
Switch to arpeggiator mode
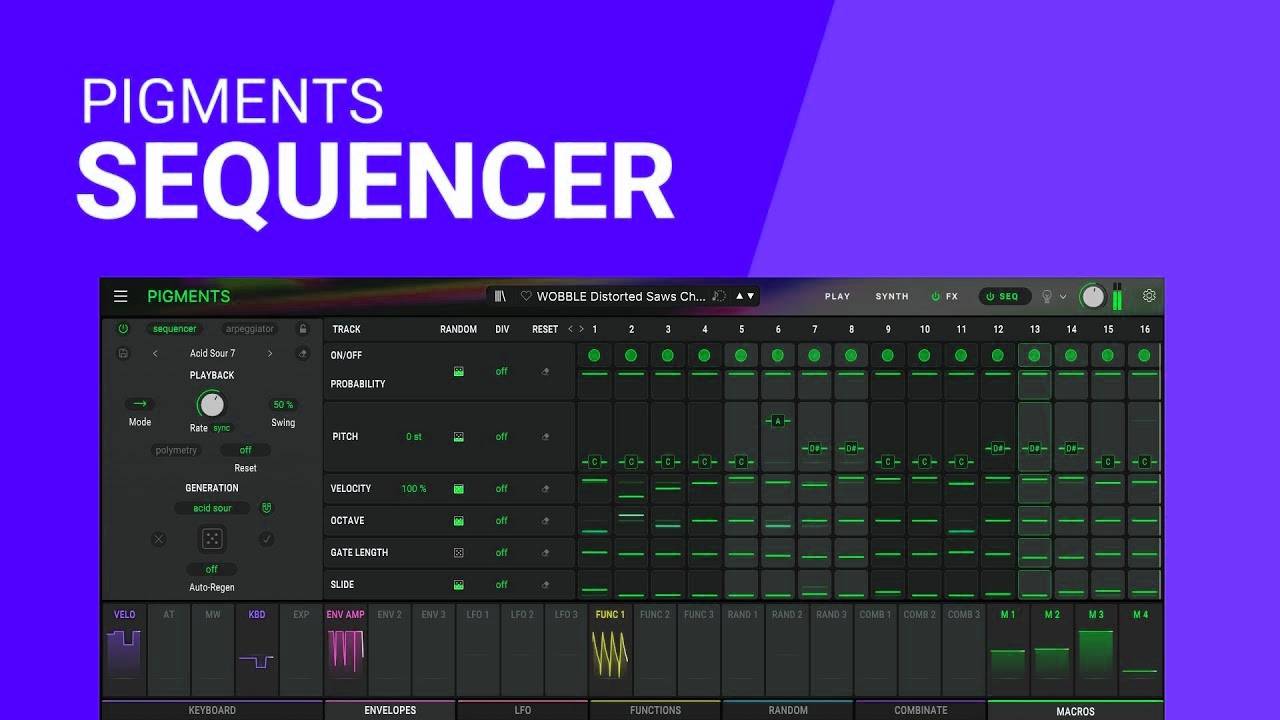(x=250, y=329)
